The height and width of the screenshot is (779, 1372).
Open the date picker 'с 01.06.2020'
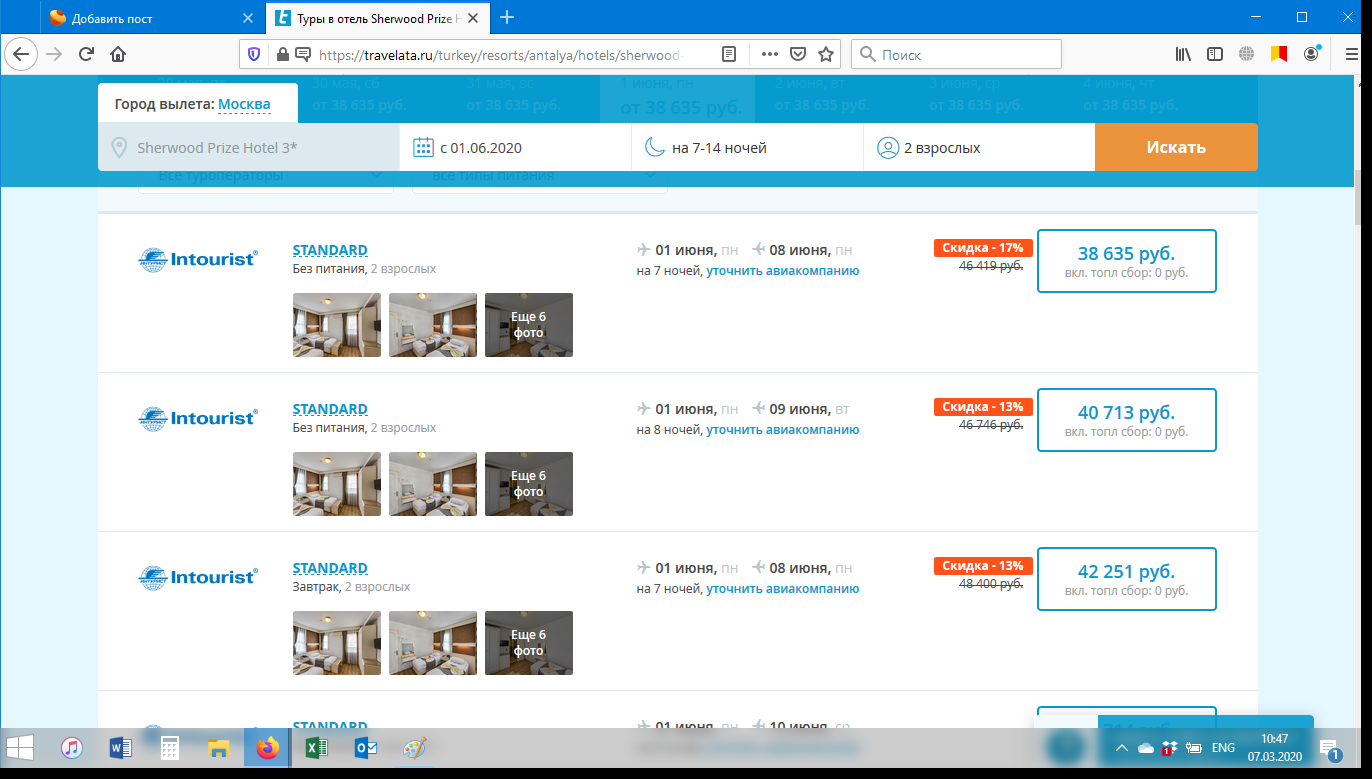[x=516, y=148]
